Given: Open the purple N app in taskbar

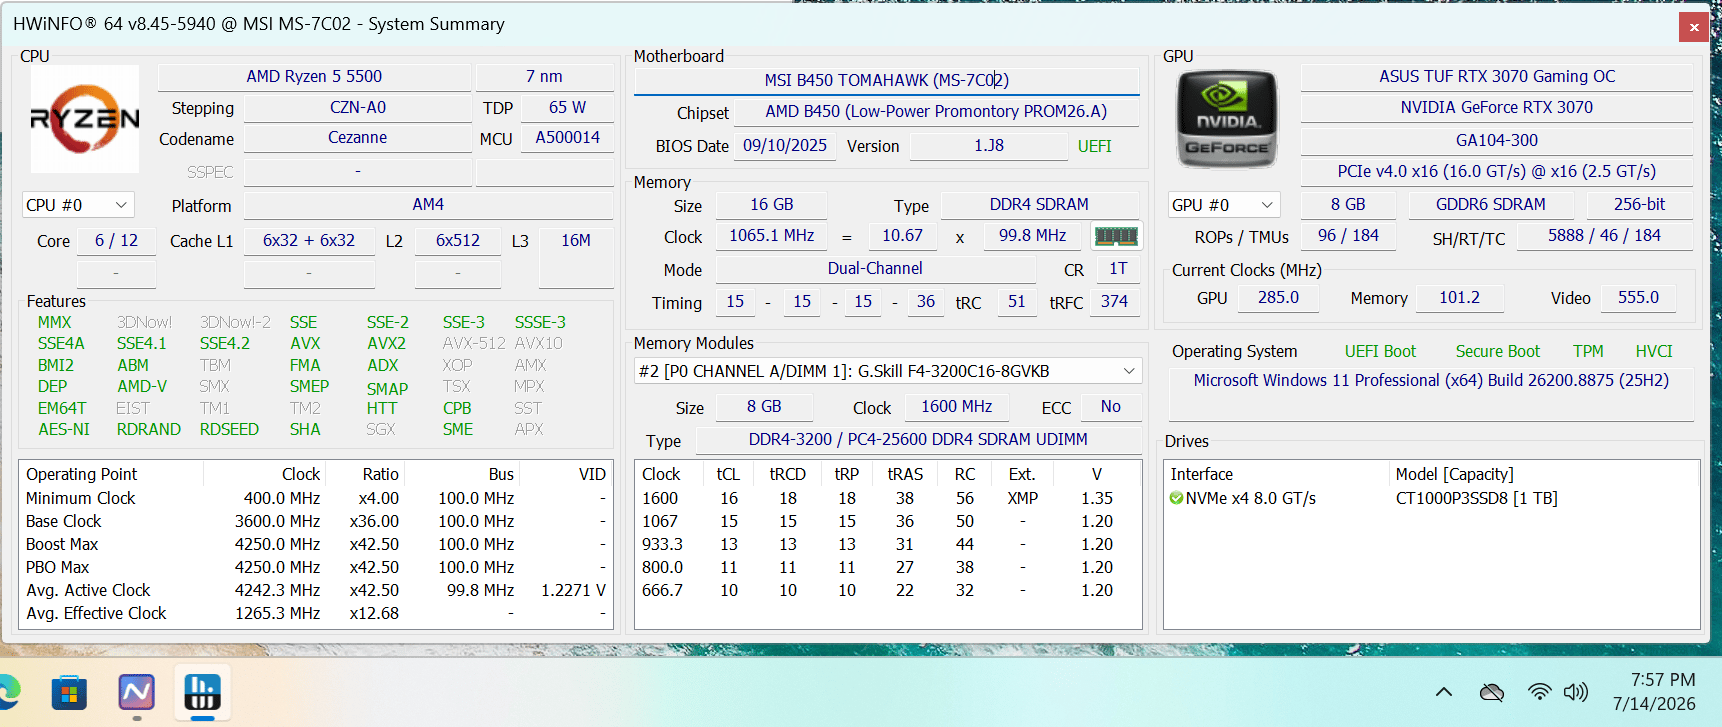Looking at the screenshot, I should (136, 692).
